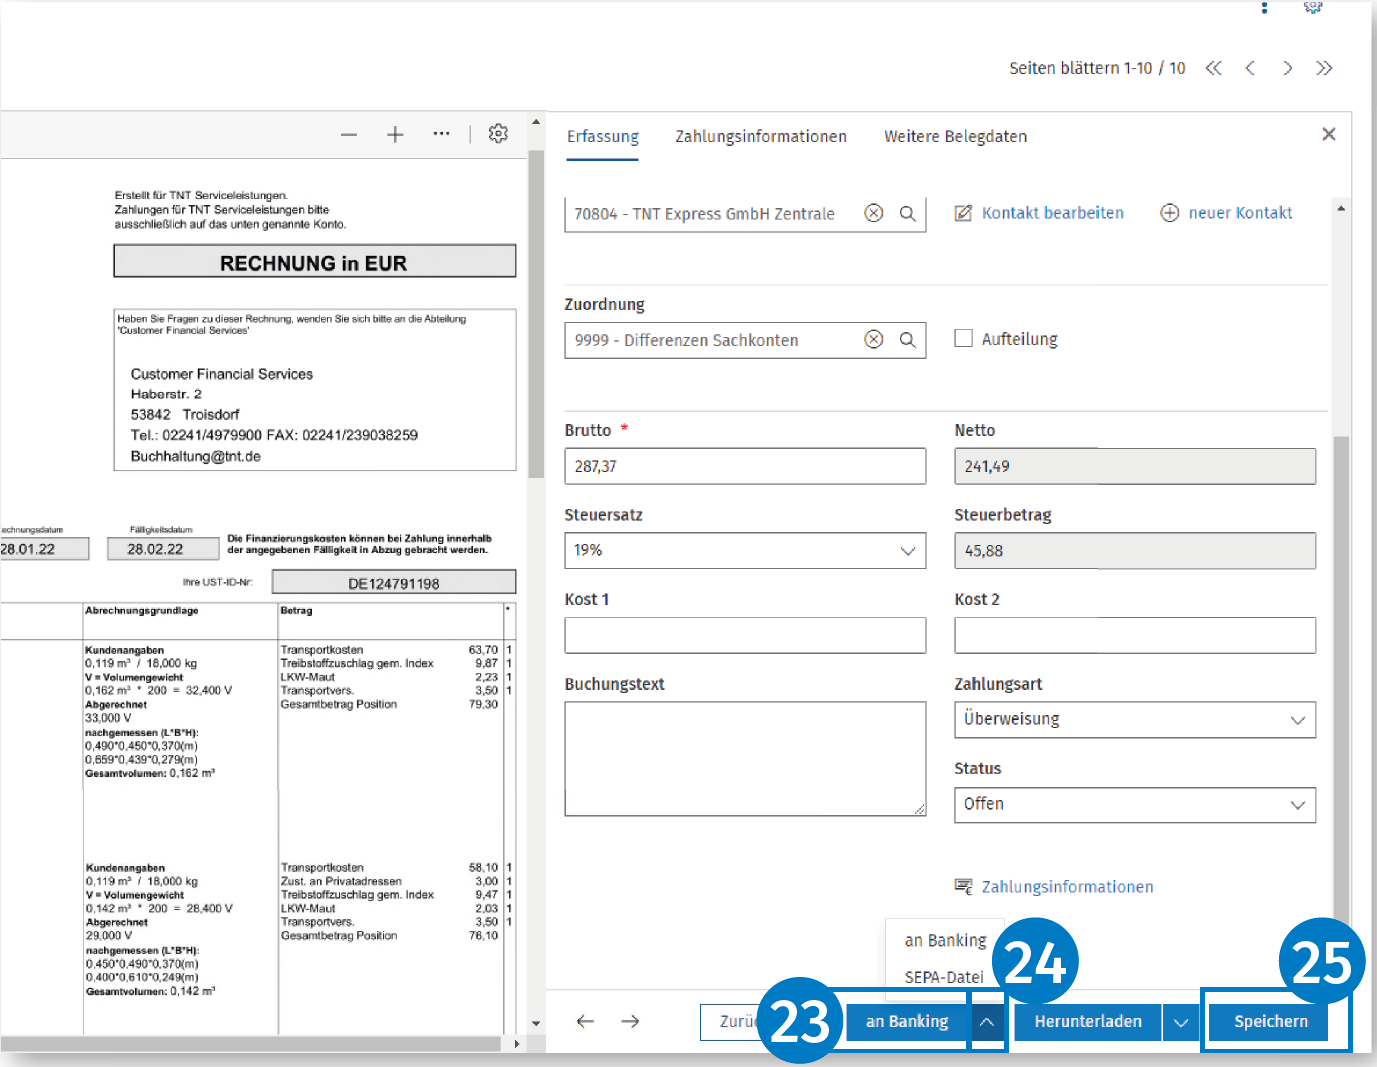Screen dimensions: 1377x1067
Task: Zoom out the invoice preview with minus icon
Action: coord(349,135)
